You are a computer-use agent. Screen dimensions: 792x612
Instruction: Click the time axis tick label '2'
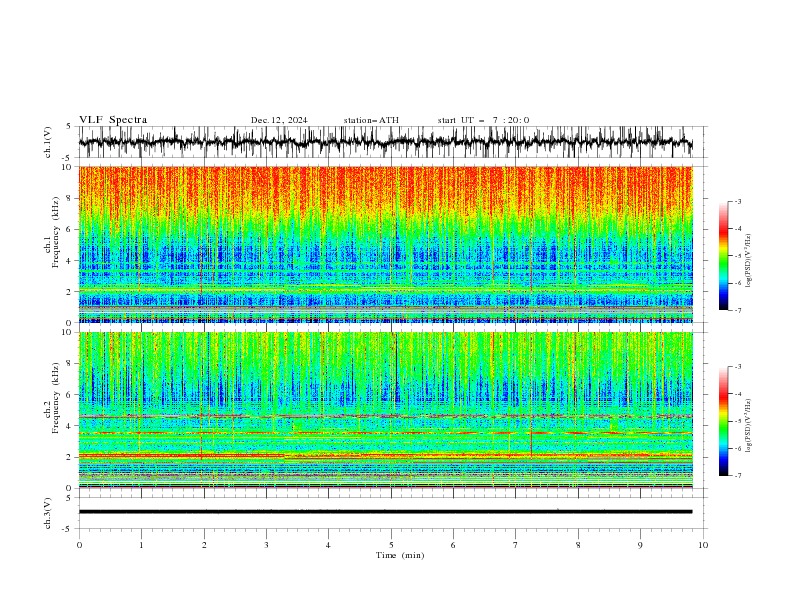point(204,545)
